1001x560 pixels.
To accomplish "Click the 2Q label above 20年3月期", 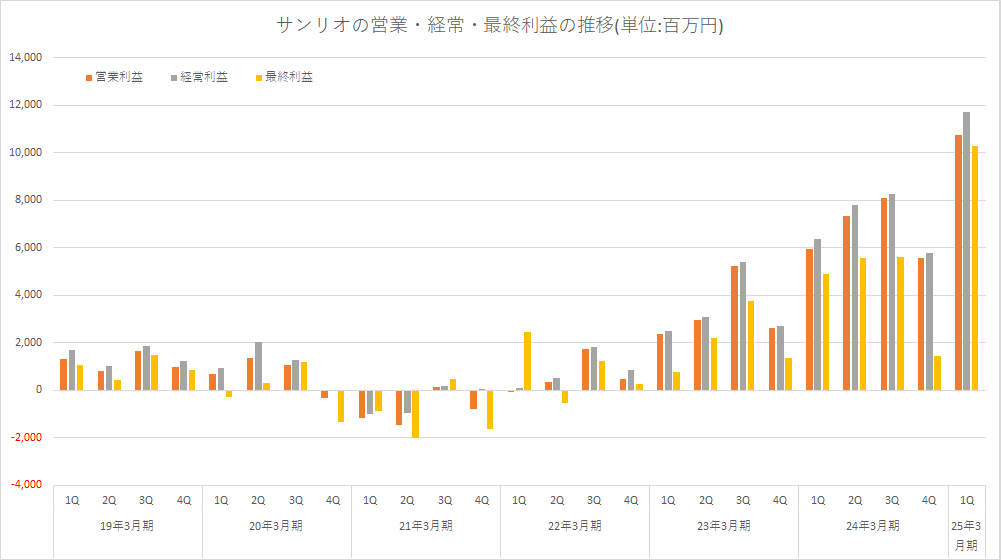I will 258,501.
